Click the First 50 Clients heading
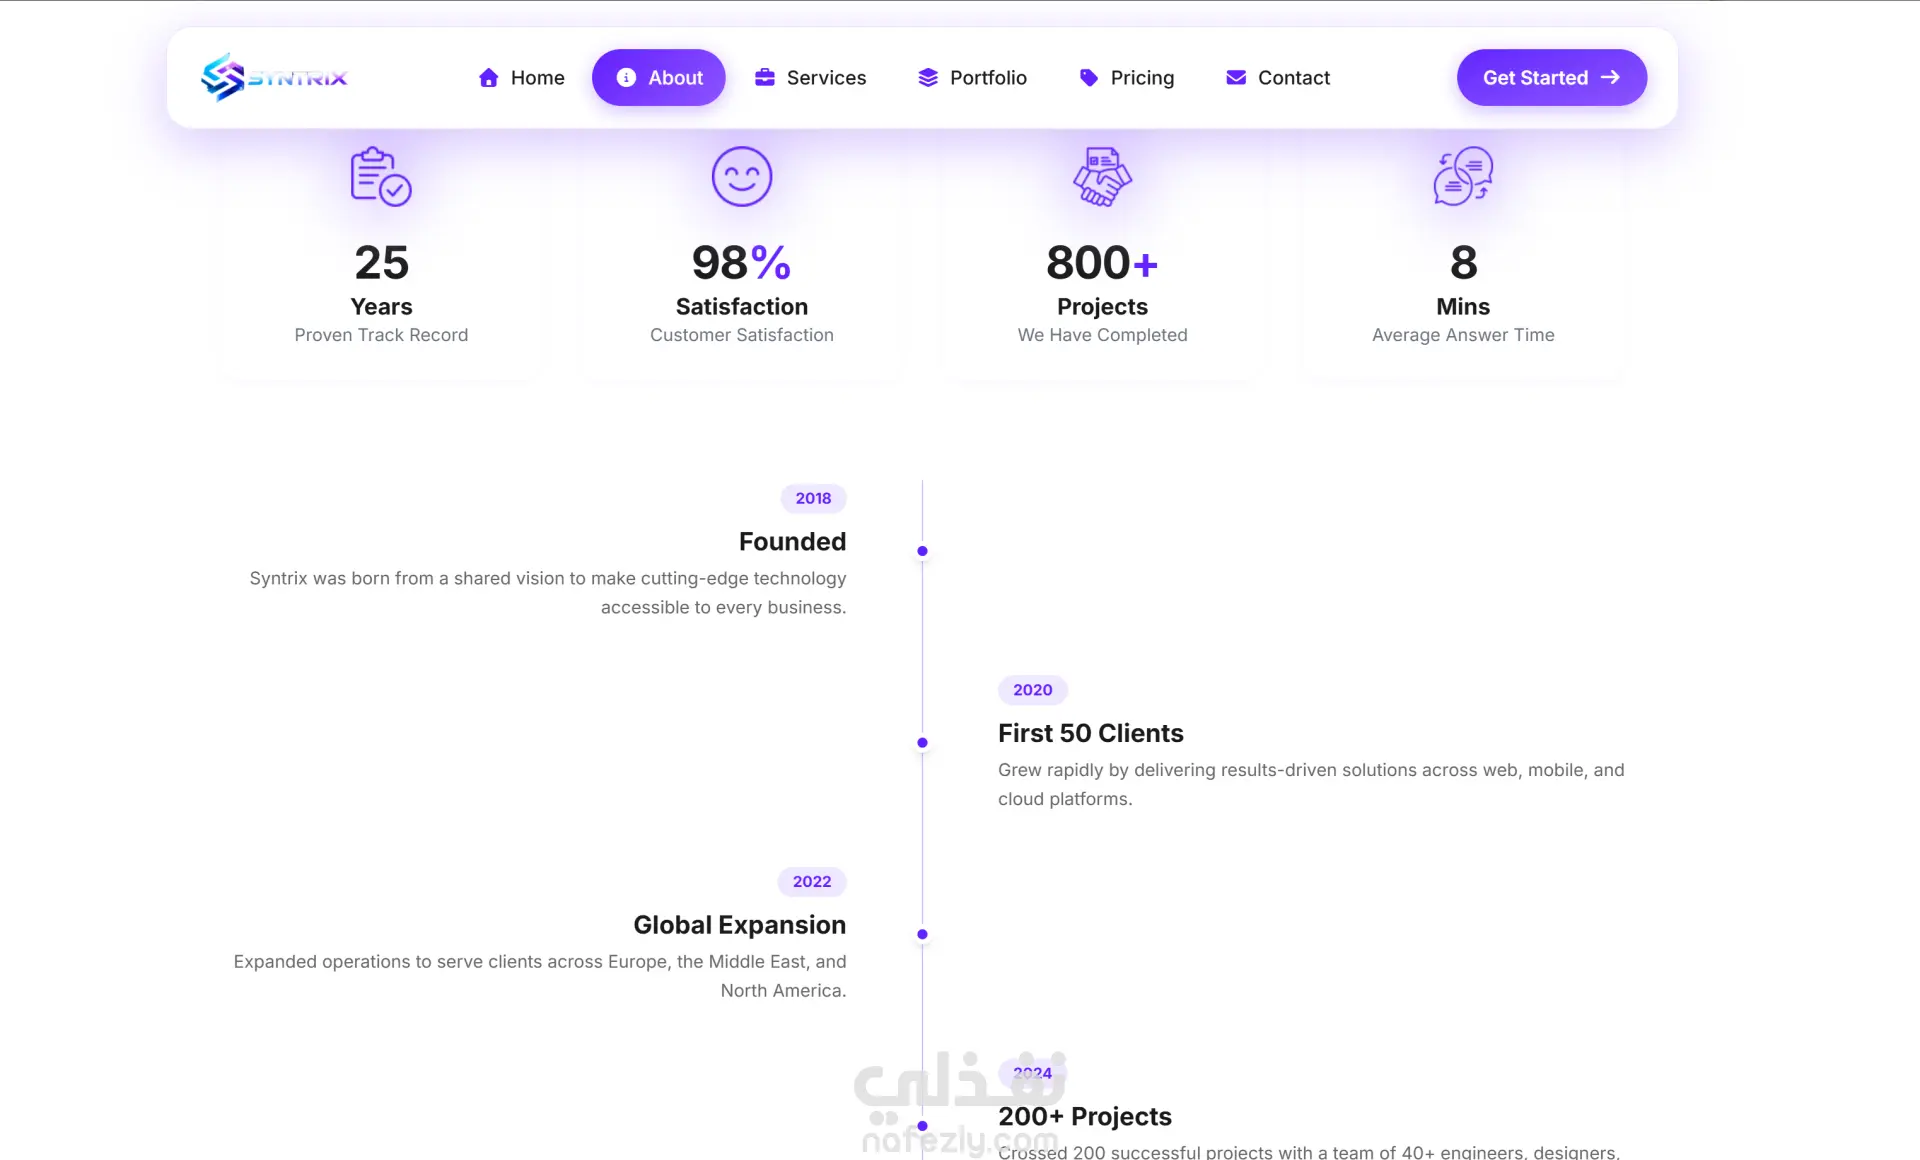 point(1090,733)
